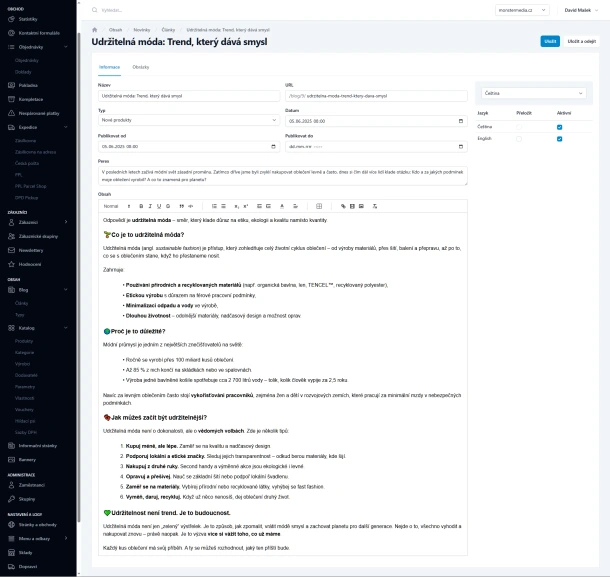The width and height of the screenshot is (610, 577).
Task: Select the Přeložit radio for English
Action: pos(519,138)
